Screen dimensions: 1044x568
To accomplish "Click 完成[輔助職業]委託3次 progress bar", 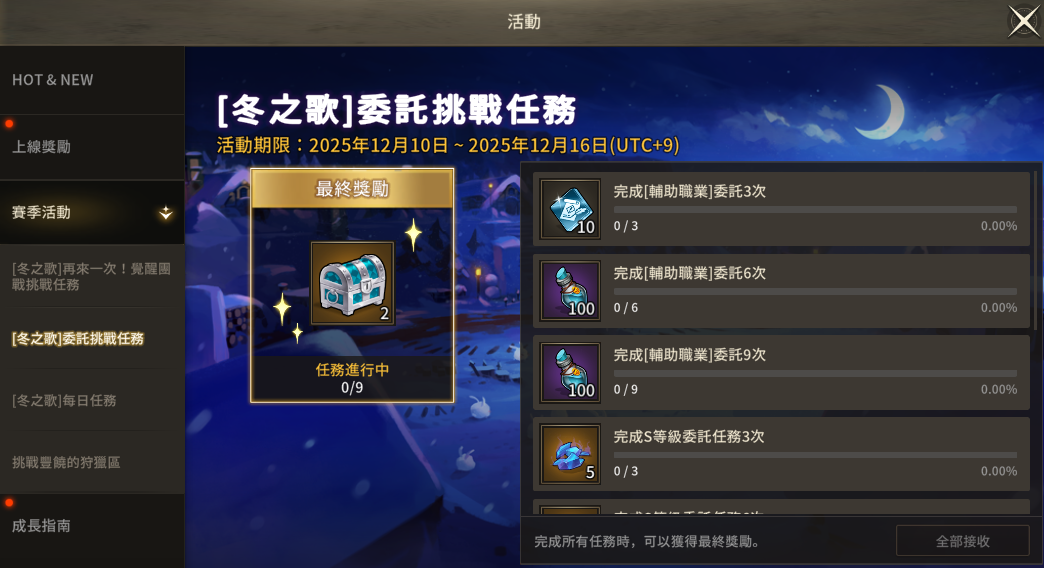I will [x=815, y=210].
